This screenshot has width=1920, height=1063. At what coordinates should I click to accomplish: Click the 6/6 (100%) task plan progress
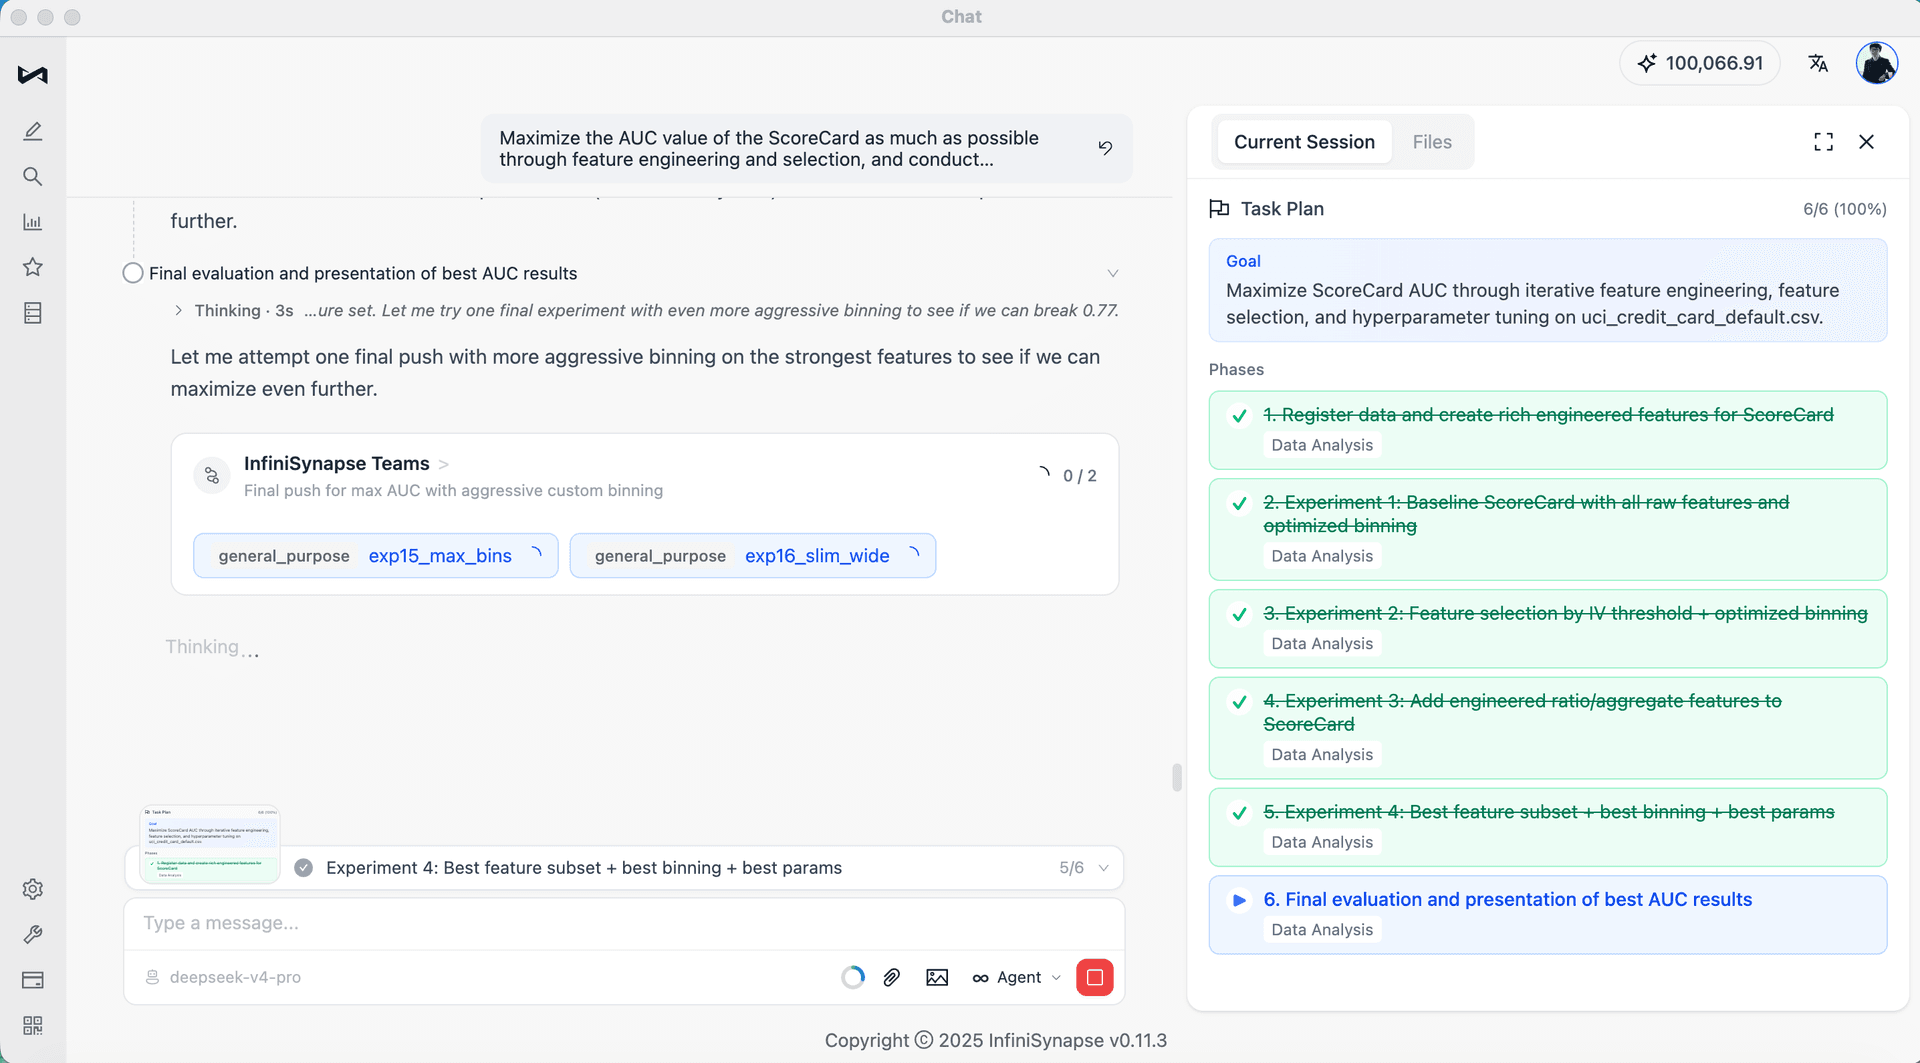tap(1845, 209)
